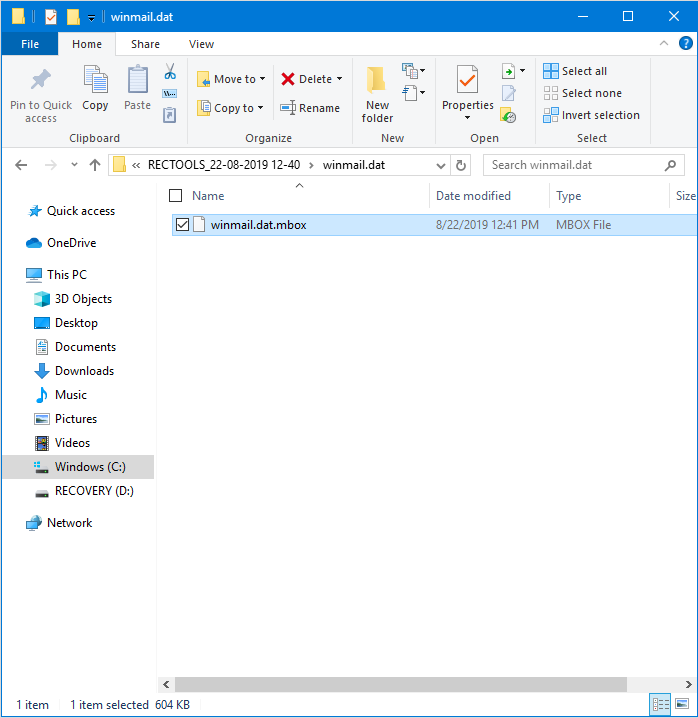The width and height of the screenshot is (698, 718).
Task: Click the Paste shortcut icon
Action: [169, 114]
